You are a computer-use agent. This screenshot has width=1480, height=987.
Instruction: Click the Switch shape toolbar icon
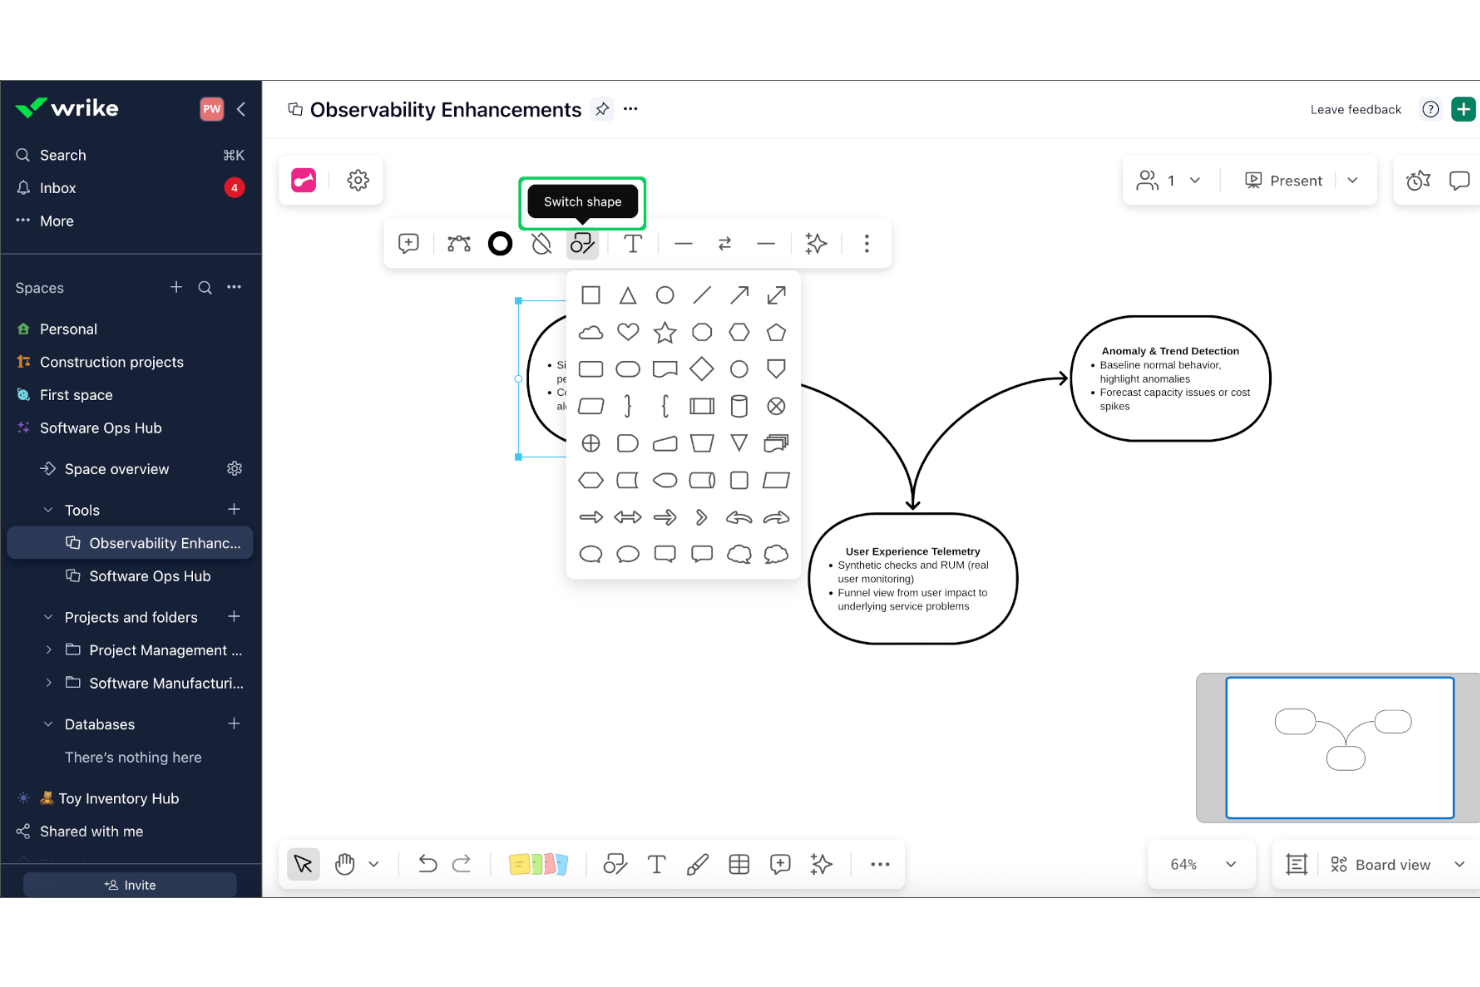(582, 243)
